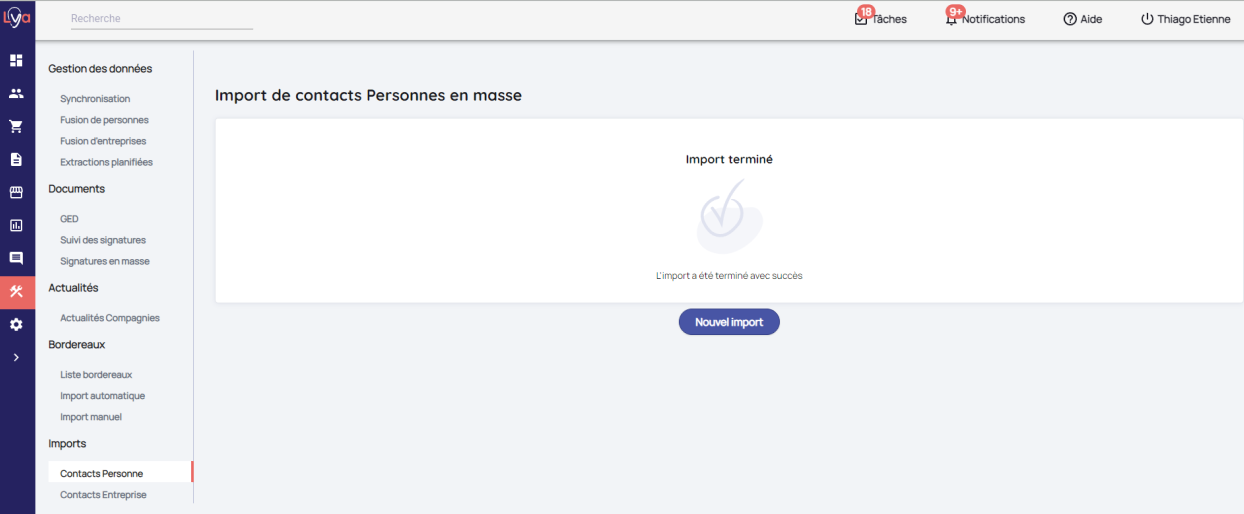
Task: Open the document icon in sidebar
Action: 16,160
